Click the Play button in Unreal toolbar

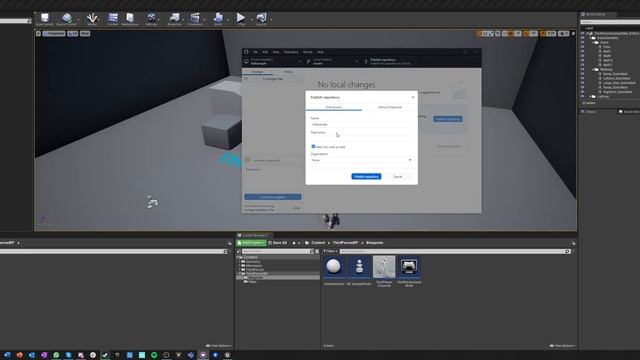[241, 18]
